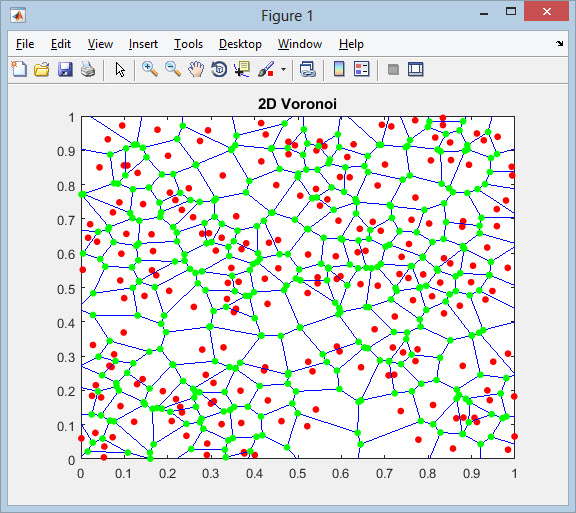The image size is (576, 513).
Task: Open the Desktop menu
Action: point(240,44)
